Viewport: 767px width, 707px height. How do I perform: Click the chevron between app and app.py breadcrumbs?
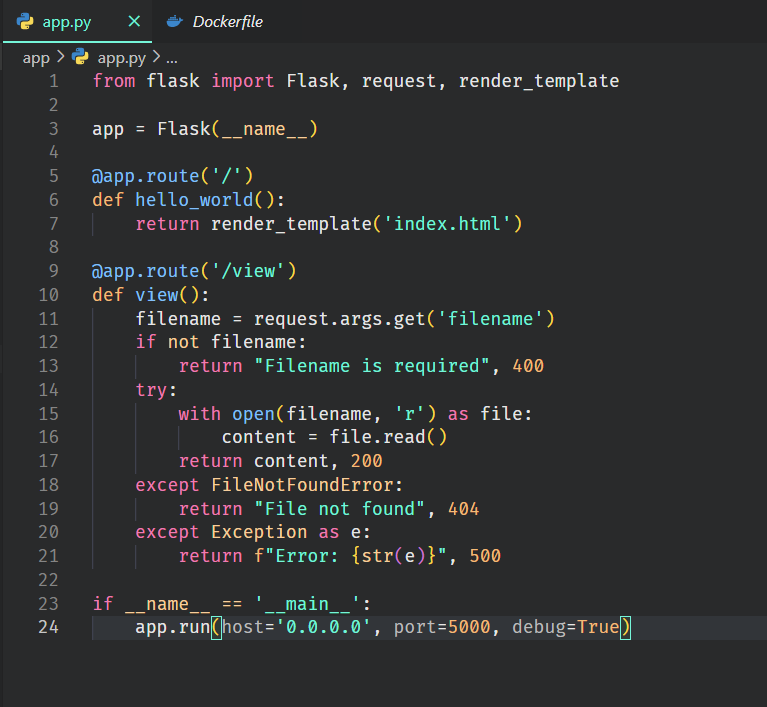pyautogui.click(x=59, y=58)
